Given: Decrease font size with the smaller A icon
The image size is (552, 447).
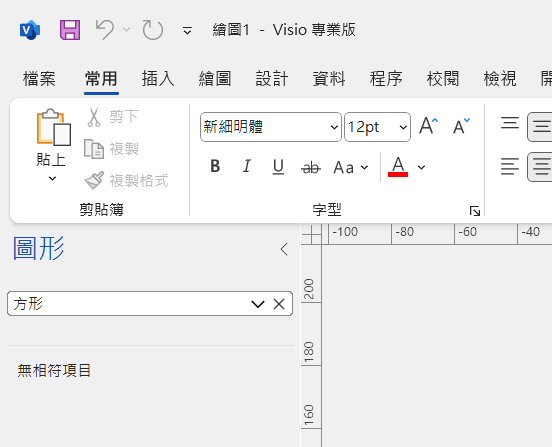Looking at the screenshot, I should coord(461,126).
